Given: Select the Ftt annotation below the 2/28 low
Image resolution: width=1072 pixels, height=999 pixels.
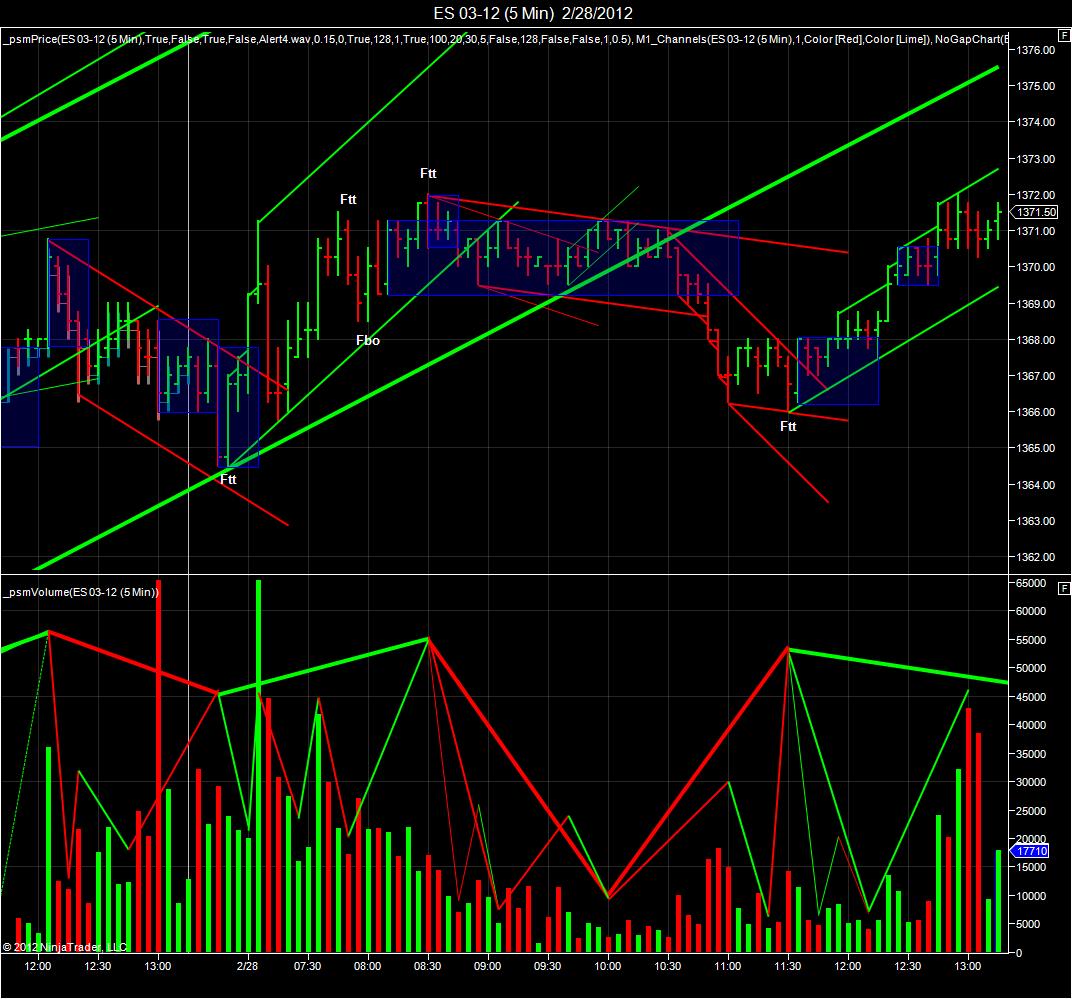Looking at the screenshot, I should pyautogui.click(x=228, y=480).
